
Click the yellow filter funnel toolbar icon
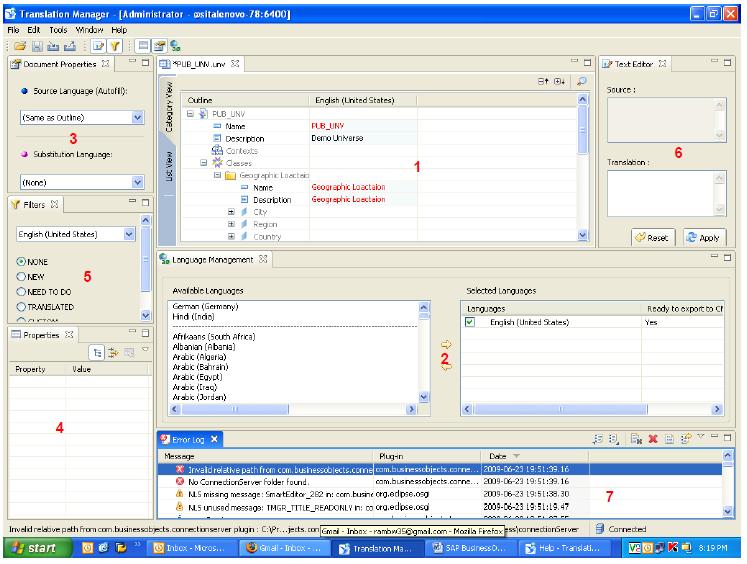point(115,46)
